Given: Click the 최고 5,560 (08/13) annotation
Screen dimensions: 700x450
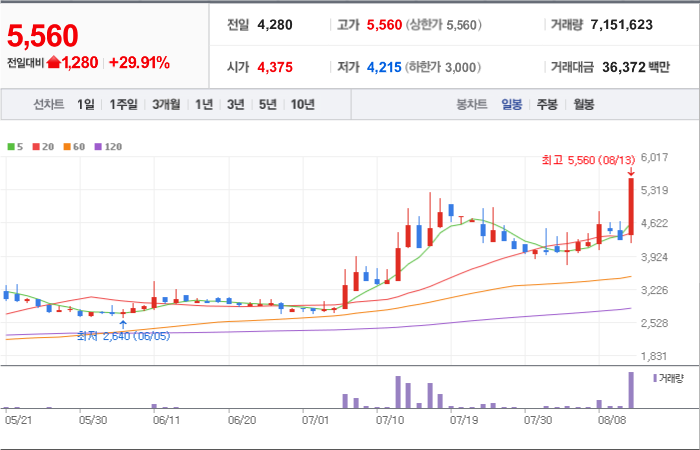Looking at the screenshot, I should coord(588,161).
